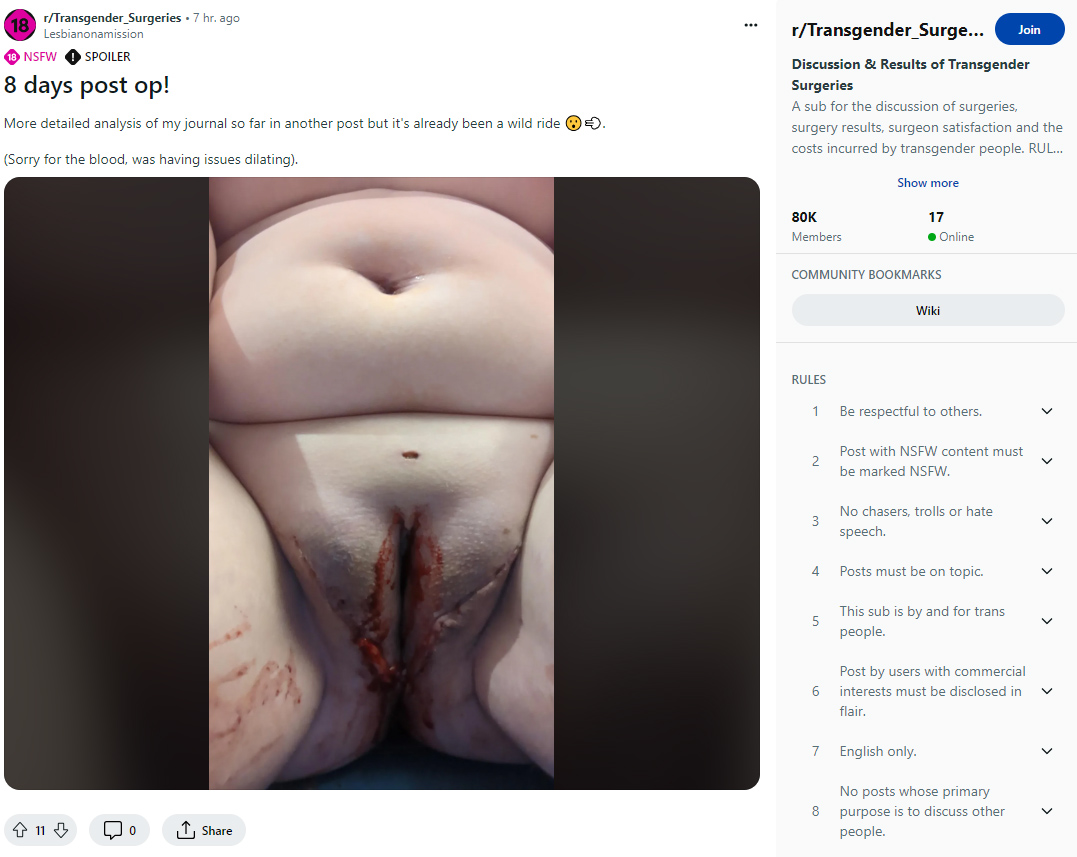
Task: Expand rule 2 about NSFW content marking
Action: (1047, 461)
